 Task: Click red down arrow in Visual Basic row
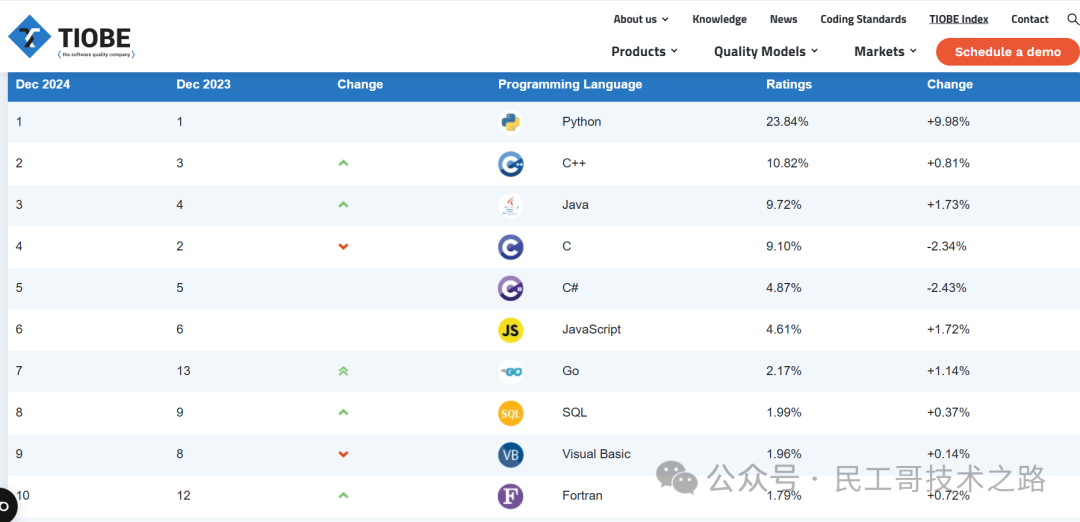pos(343,454)
